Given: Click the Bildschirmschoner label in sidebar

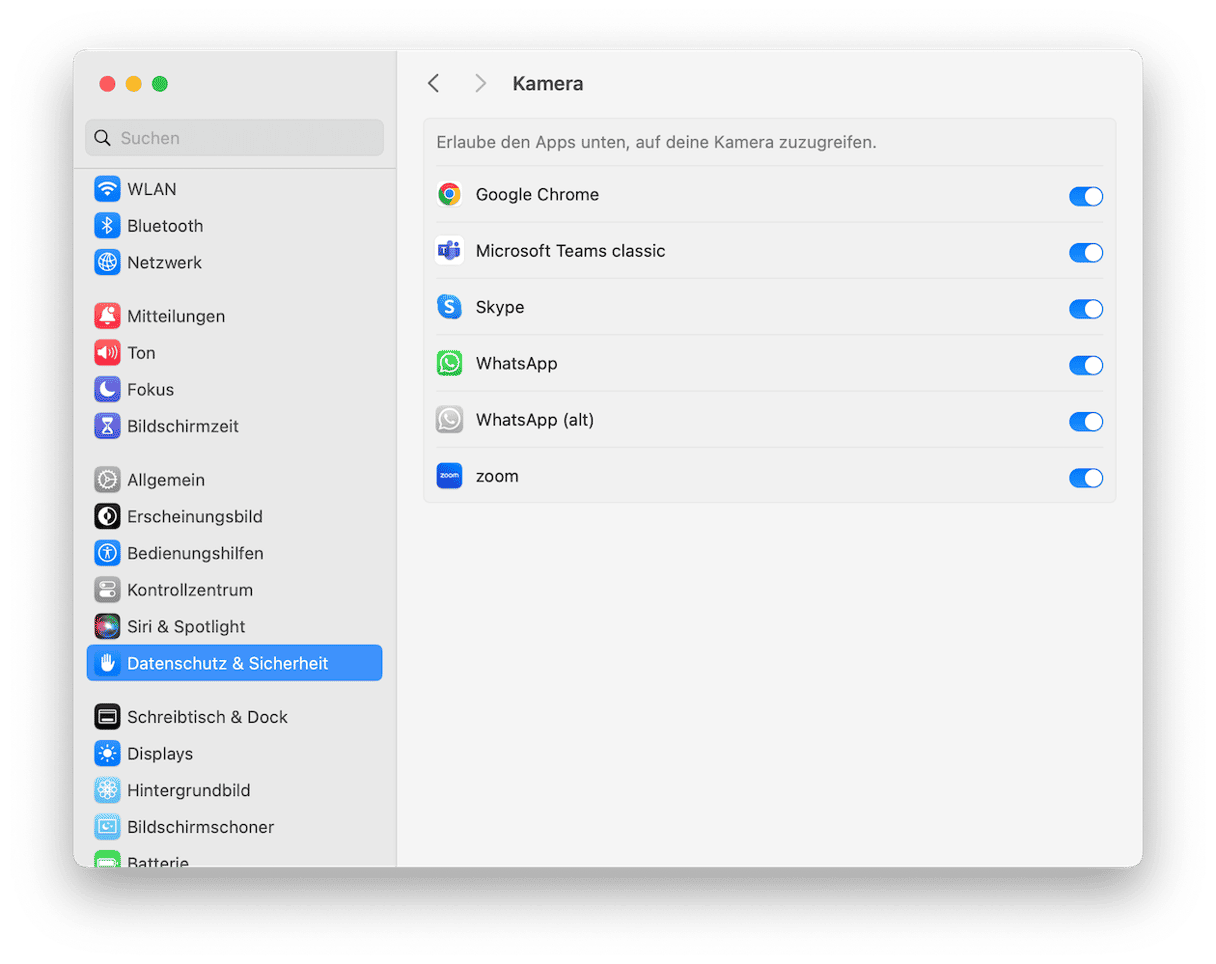Looking at the screenshot, I should pos(200,827).
